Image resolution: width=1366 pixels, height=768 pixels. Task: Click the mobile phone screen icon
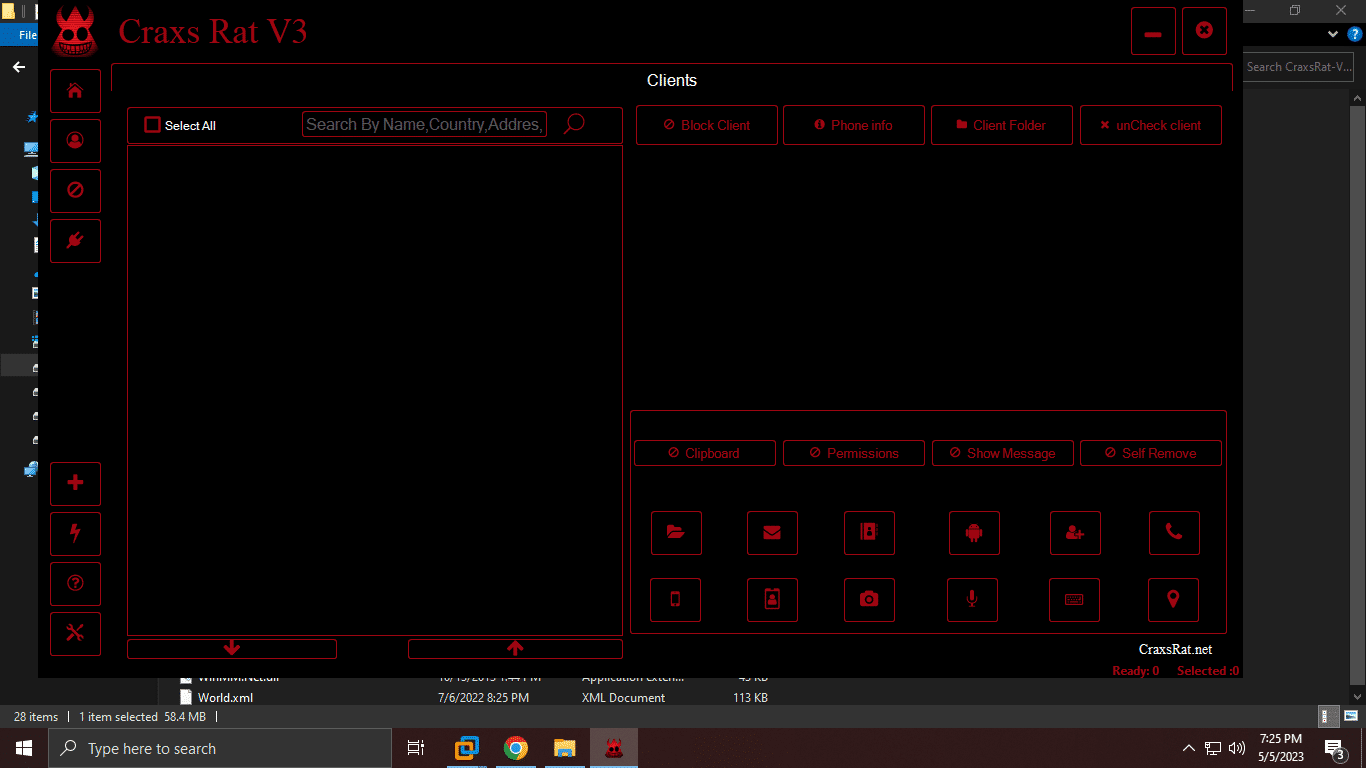[x=675, y=600]
